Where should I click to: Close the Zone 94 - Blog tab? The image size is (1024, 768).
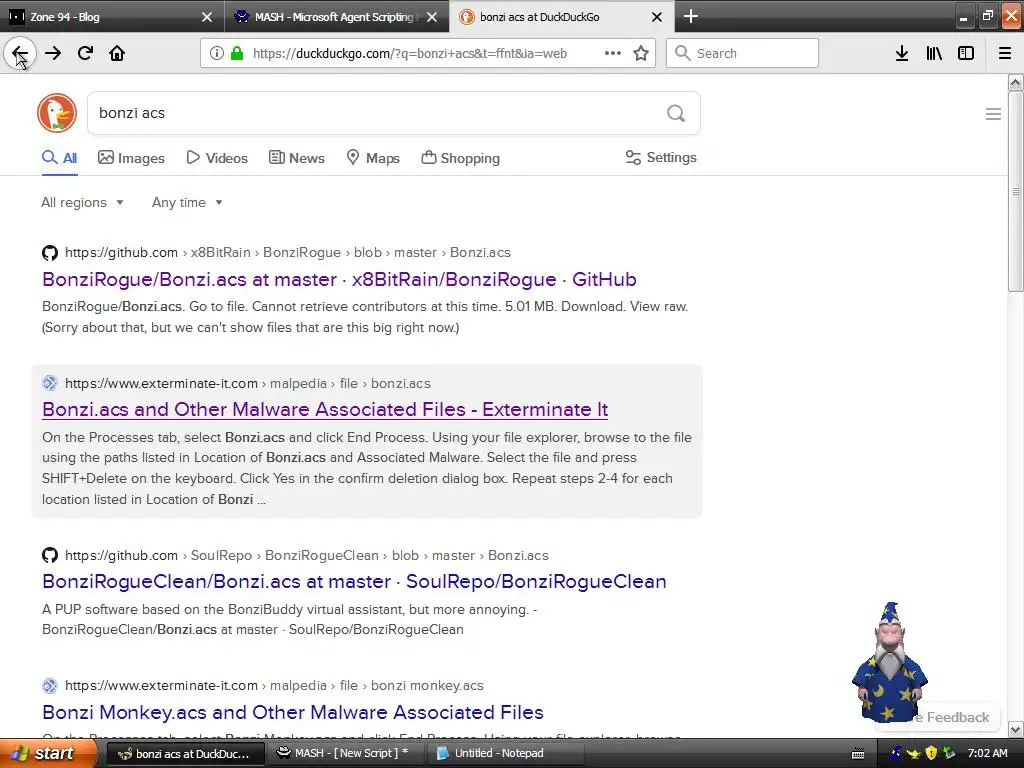click(x=206, y=17)
